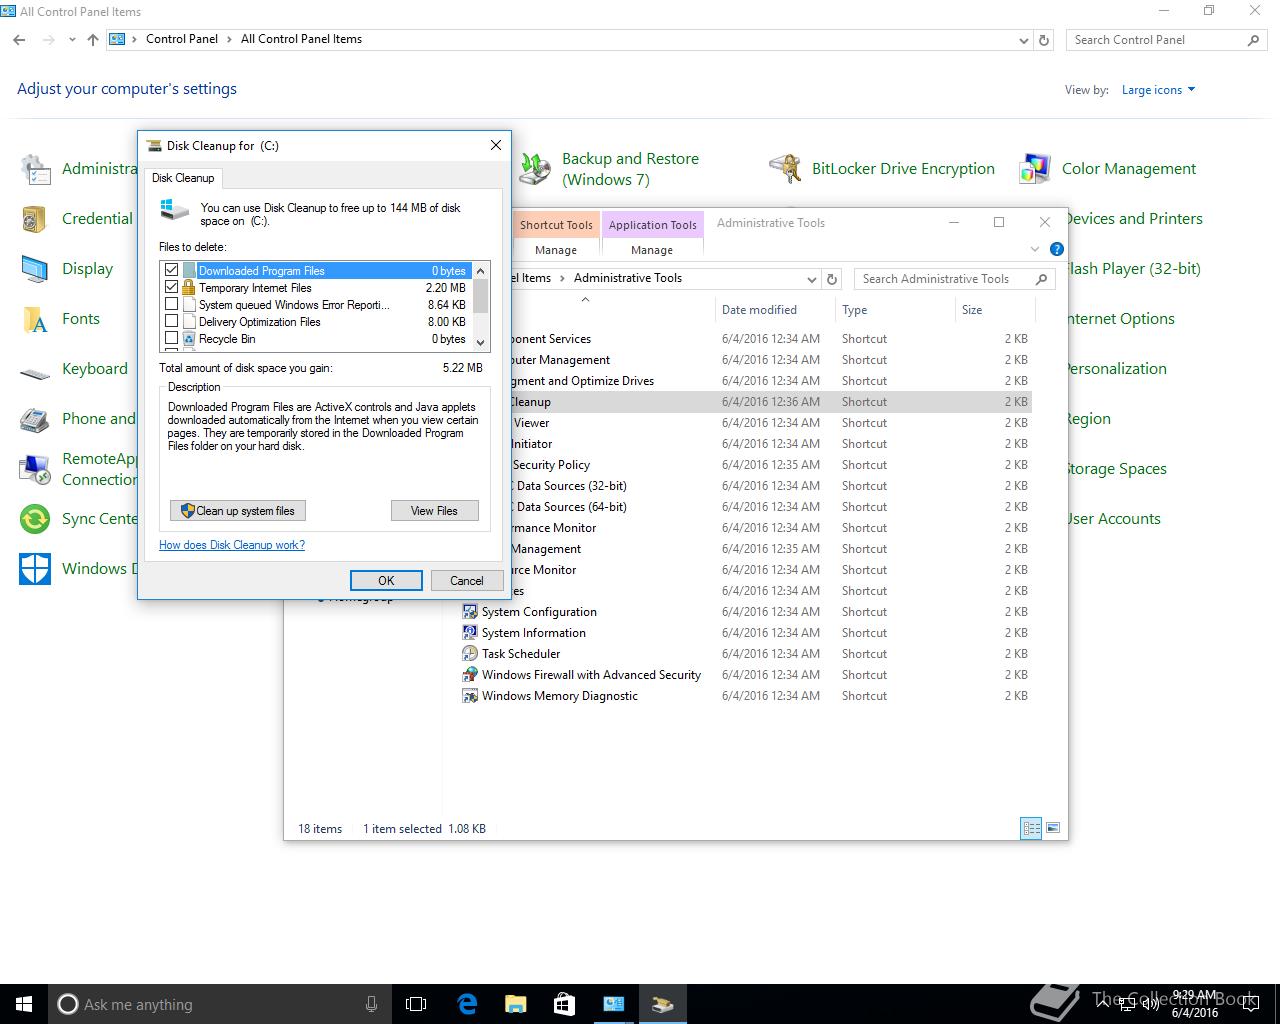Click the View Files button
Screen dimensions: 1280x1024
pos(434,511)
